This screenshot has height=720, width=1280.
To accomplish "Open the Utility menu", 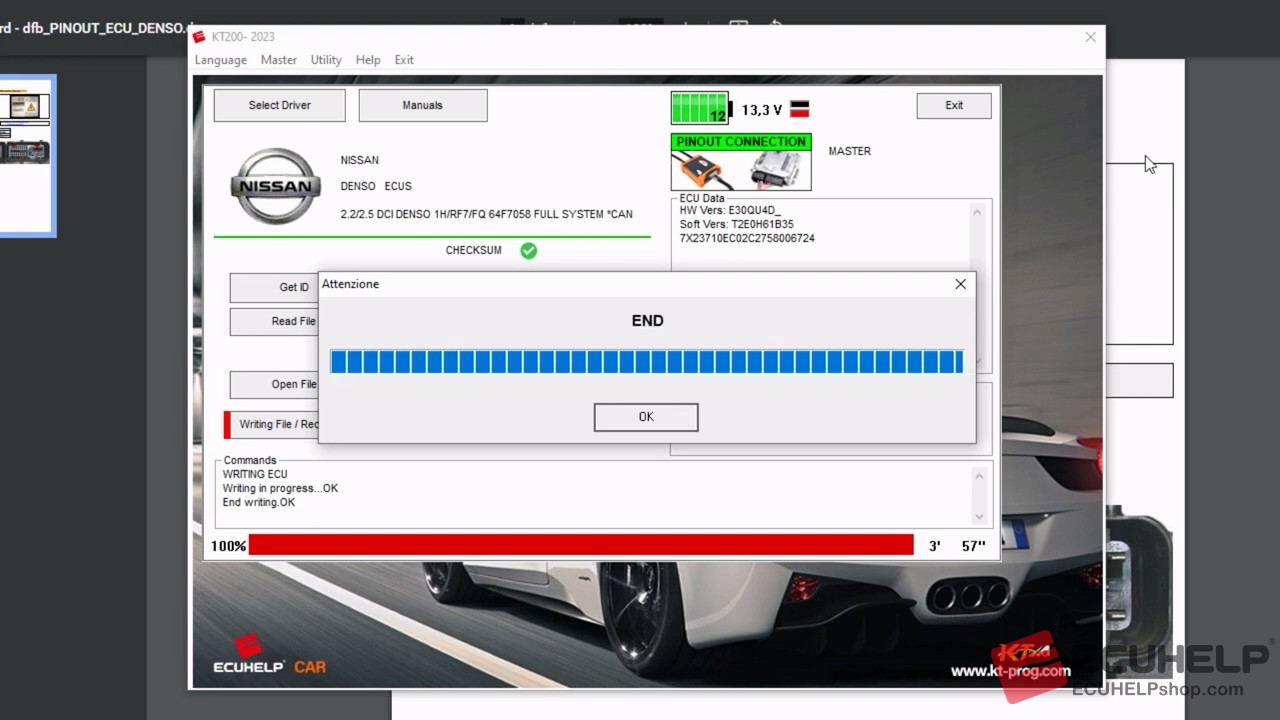I will coord(326,60).
